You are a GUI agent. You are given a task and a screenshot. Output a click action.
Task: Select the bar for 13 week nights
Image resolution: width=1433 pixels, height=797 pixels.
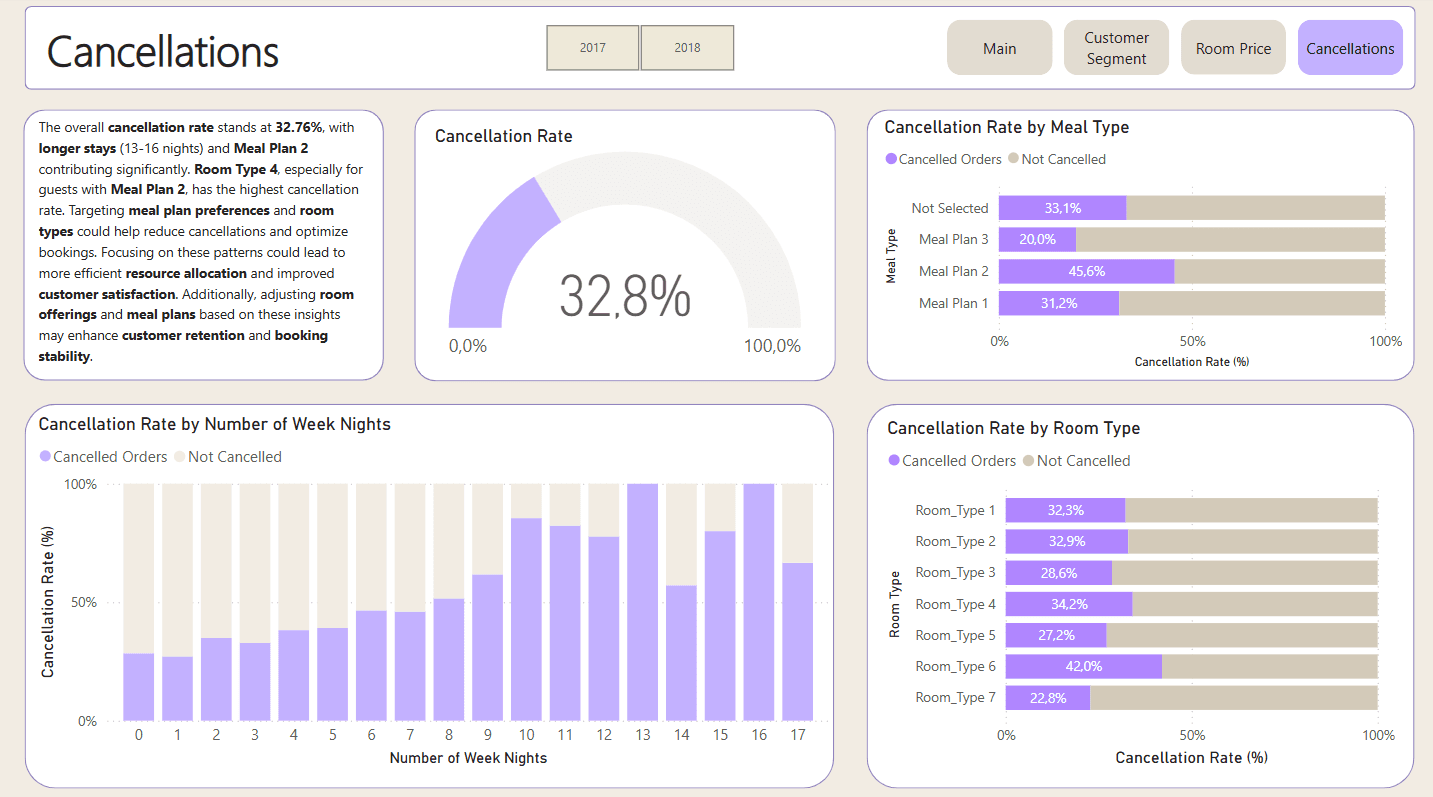(x=642, y=602)
